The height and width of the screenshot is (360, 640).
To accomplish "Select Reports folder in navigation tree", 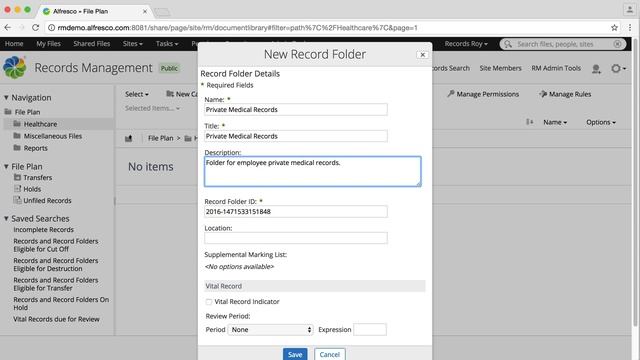I will 36,148.
